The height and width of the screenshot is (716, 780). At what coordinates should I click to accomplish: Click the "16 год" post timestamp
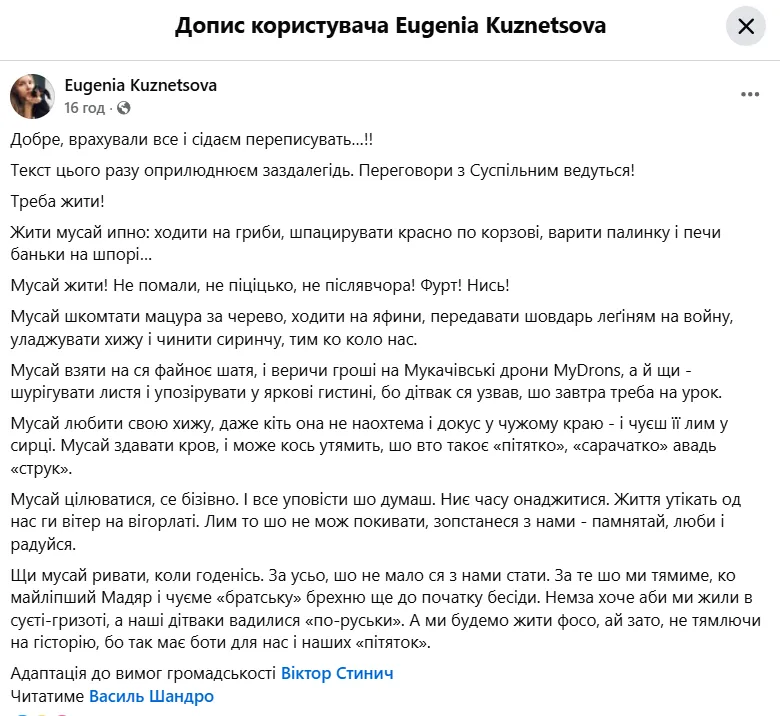pos(84,107)
